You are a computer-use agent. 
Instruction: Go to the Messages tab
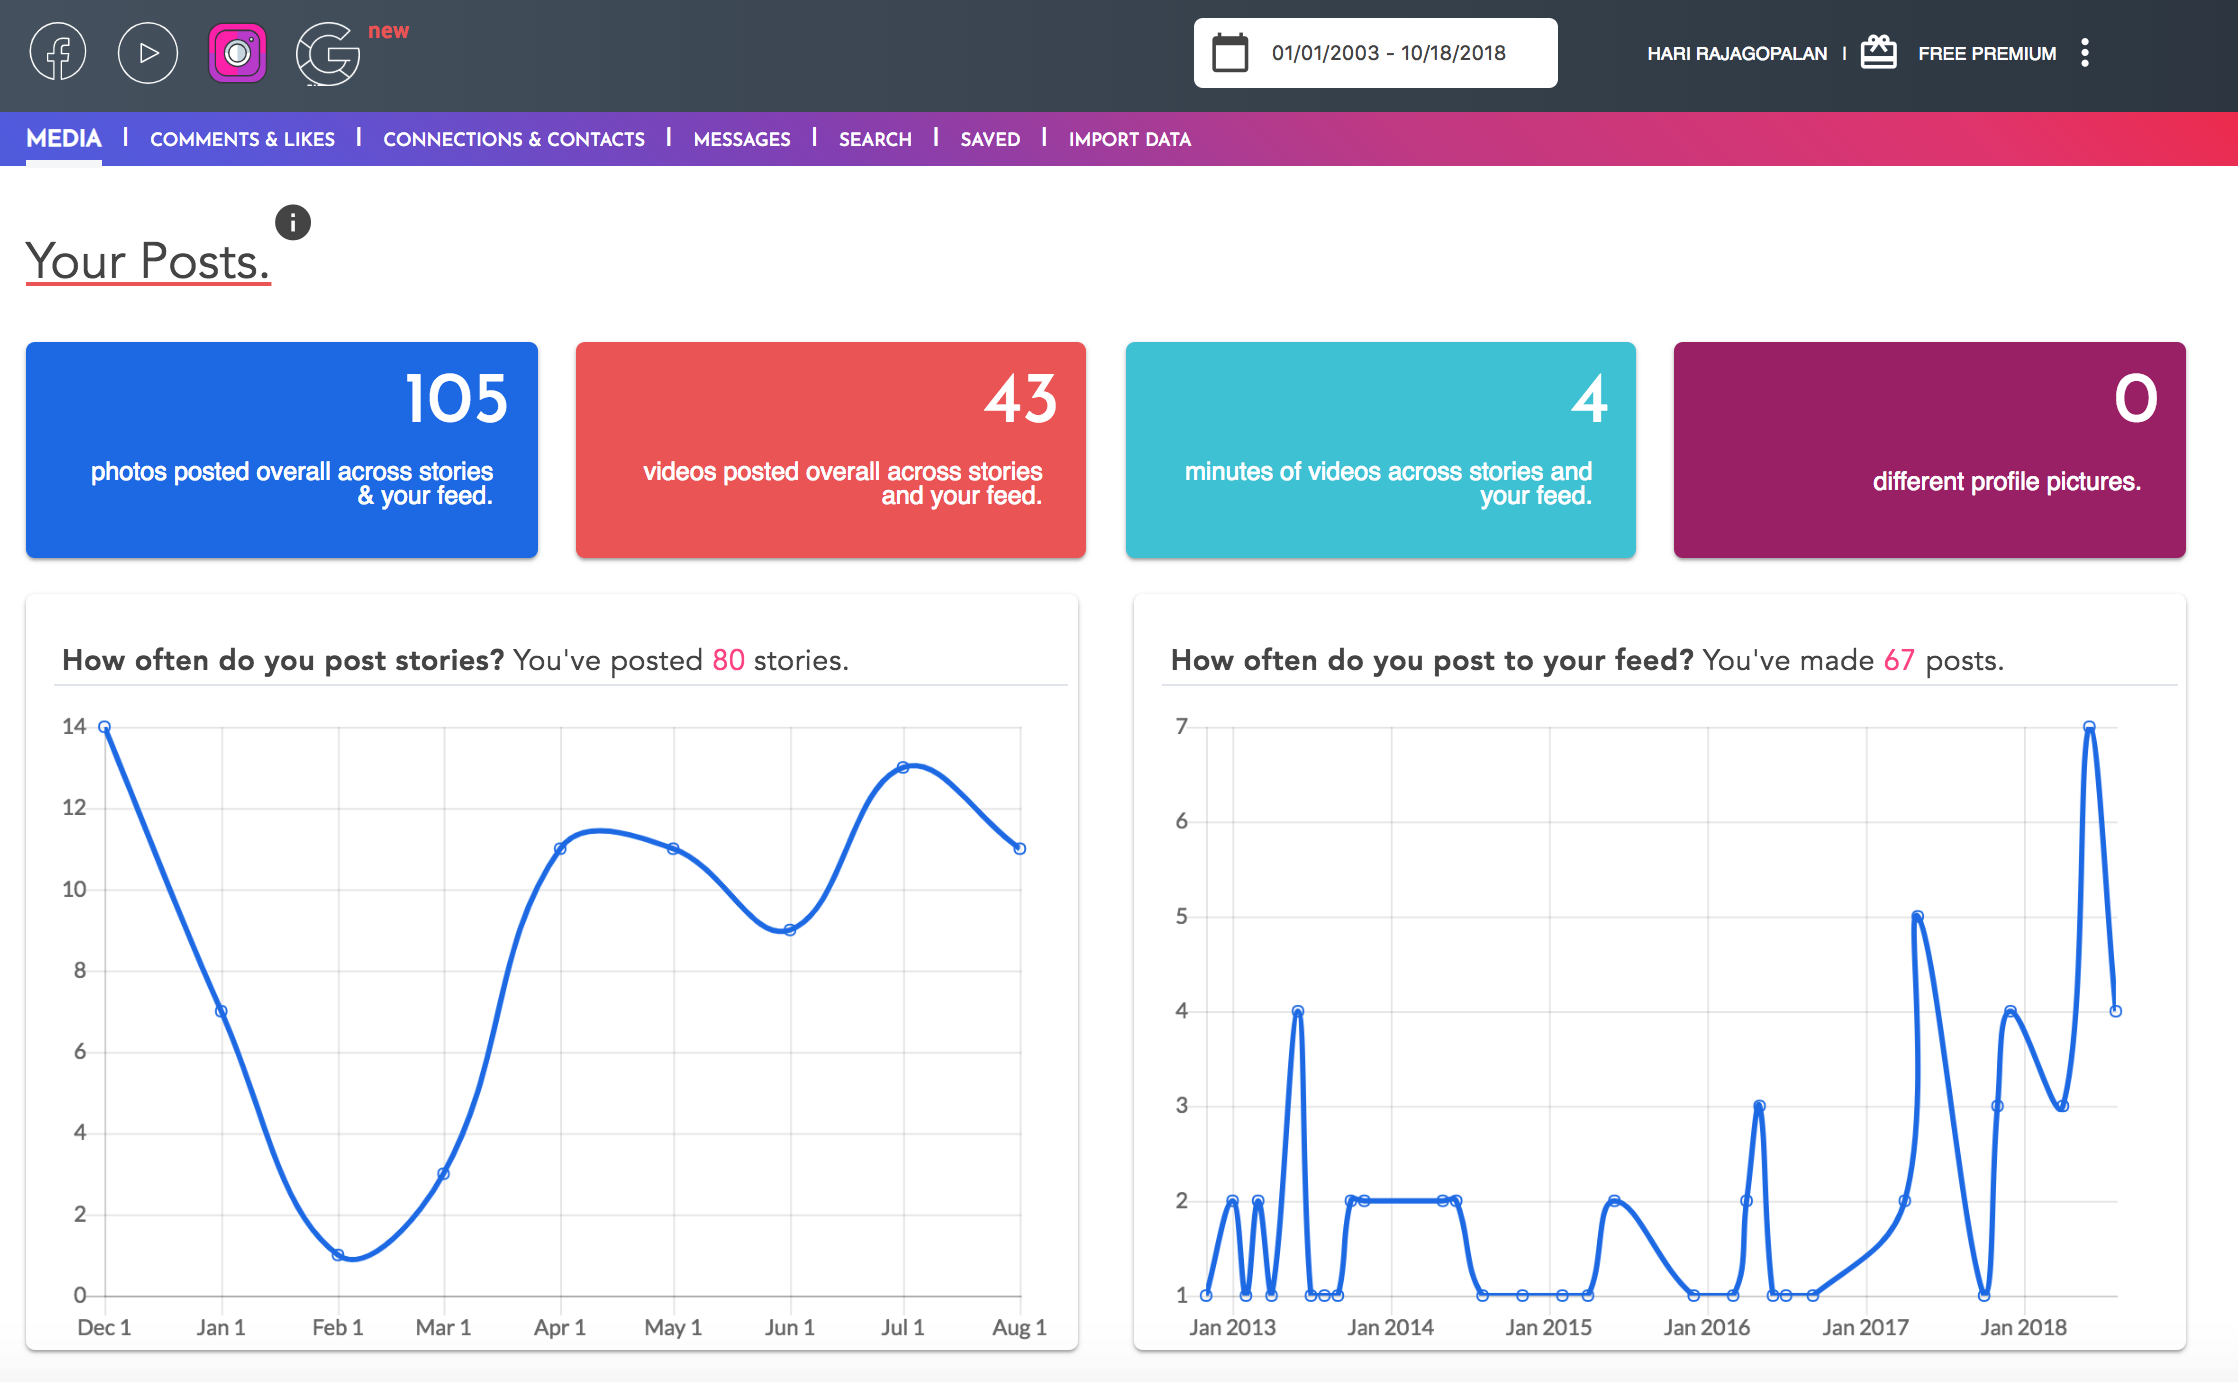tap(742, 139)
